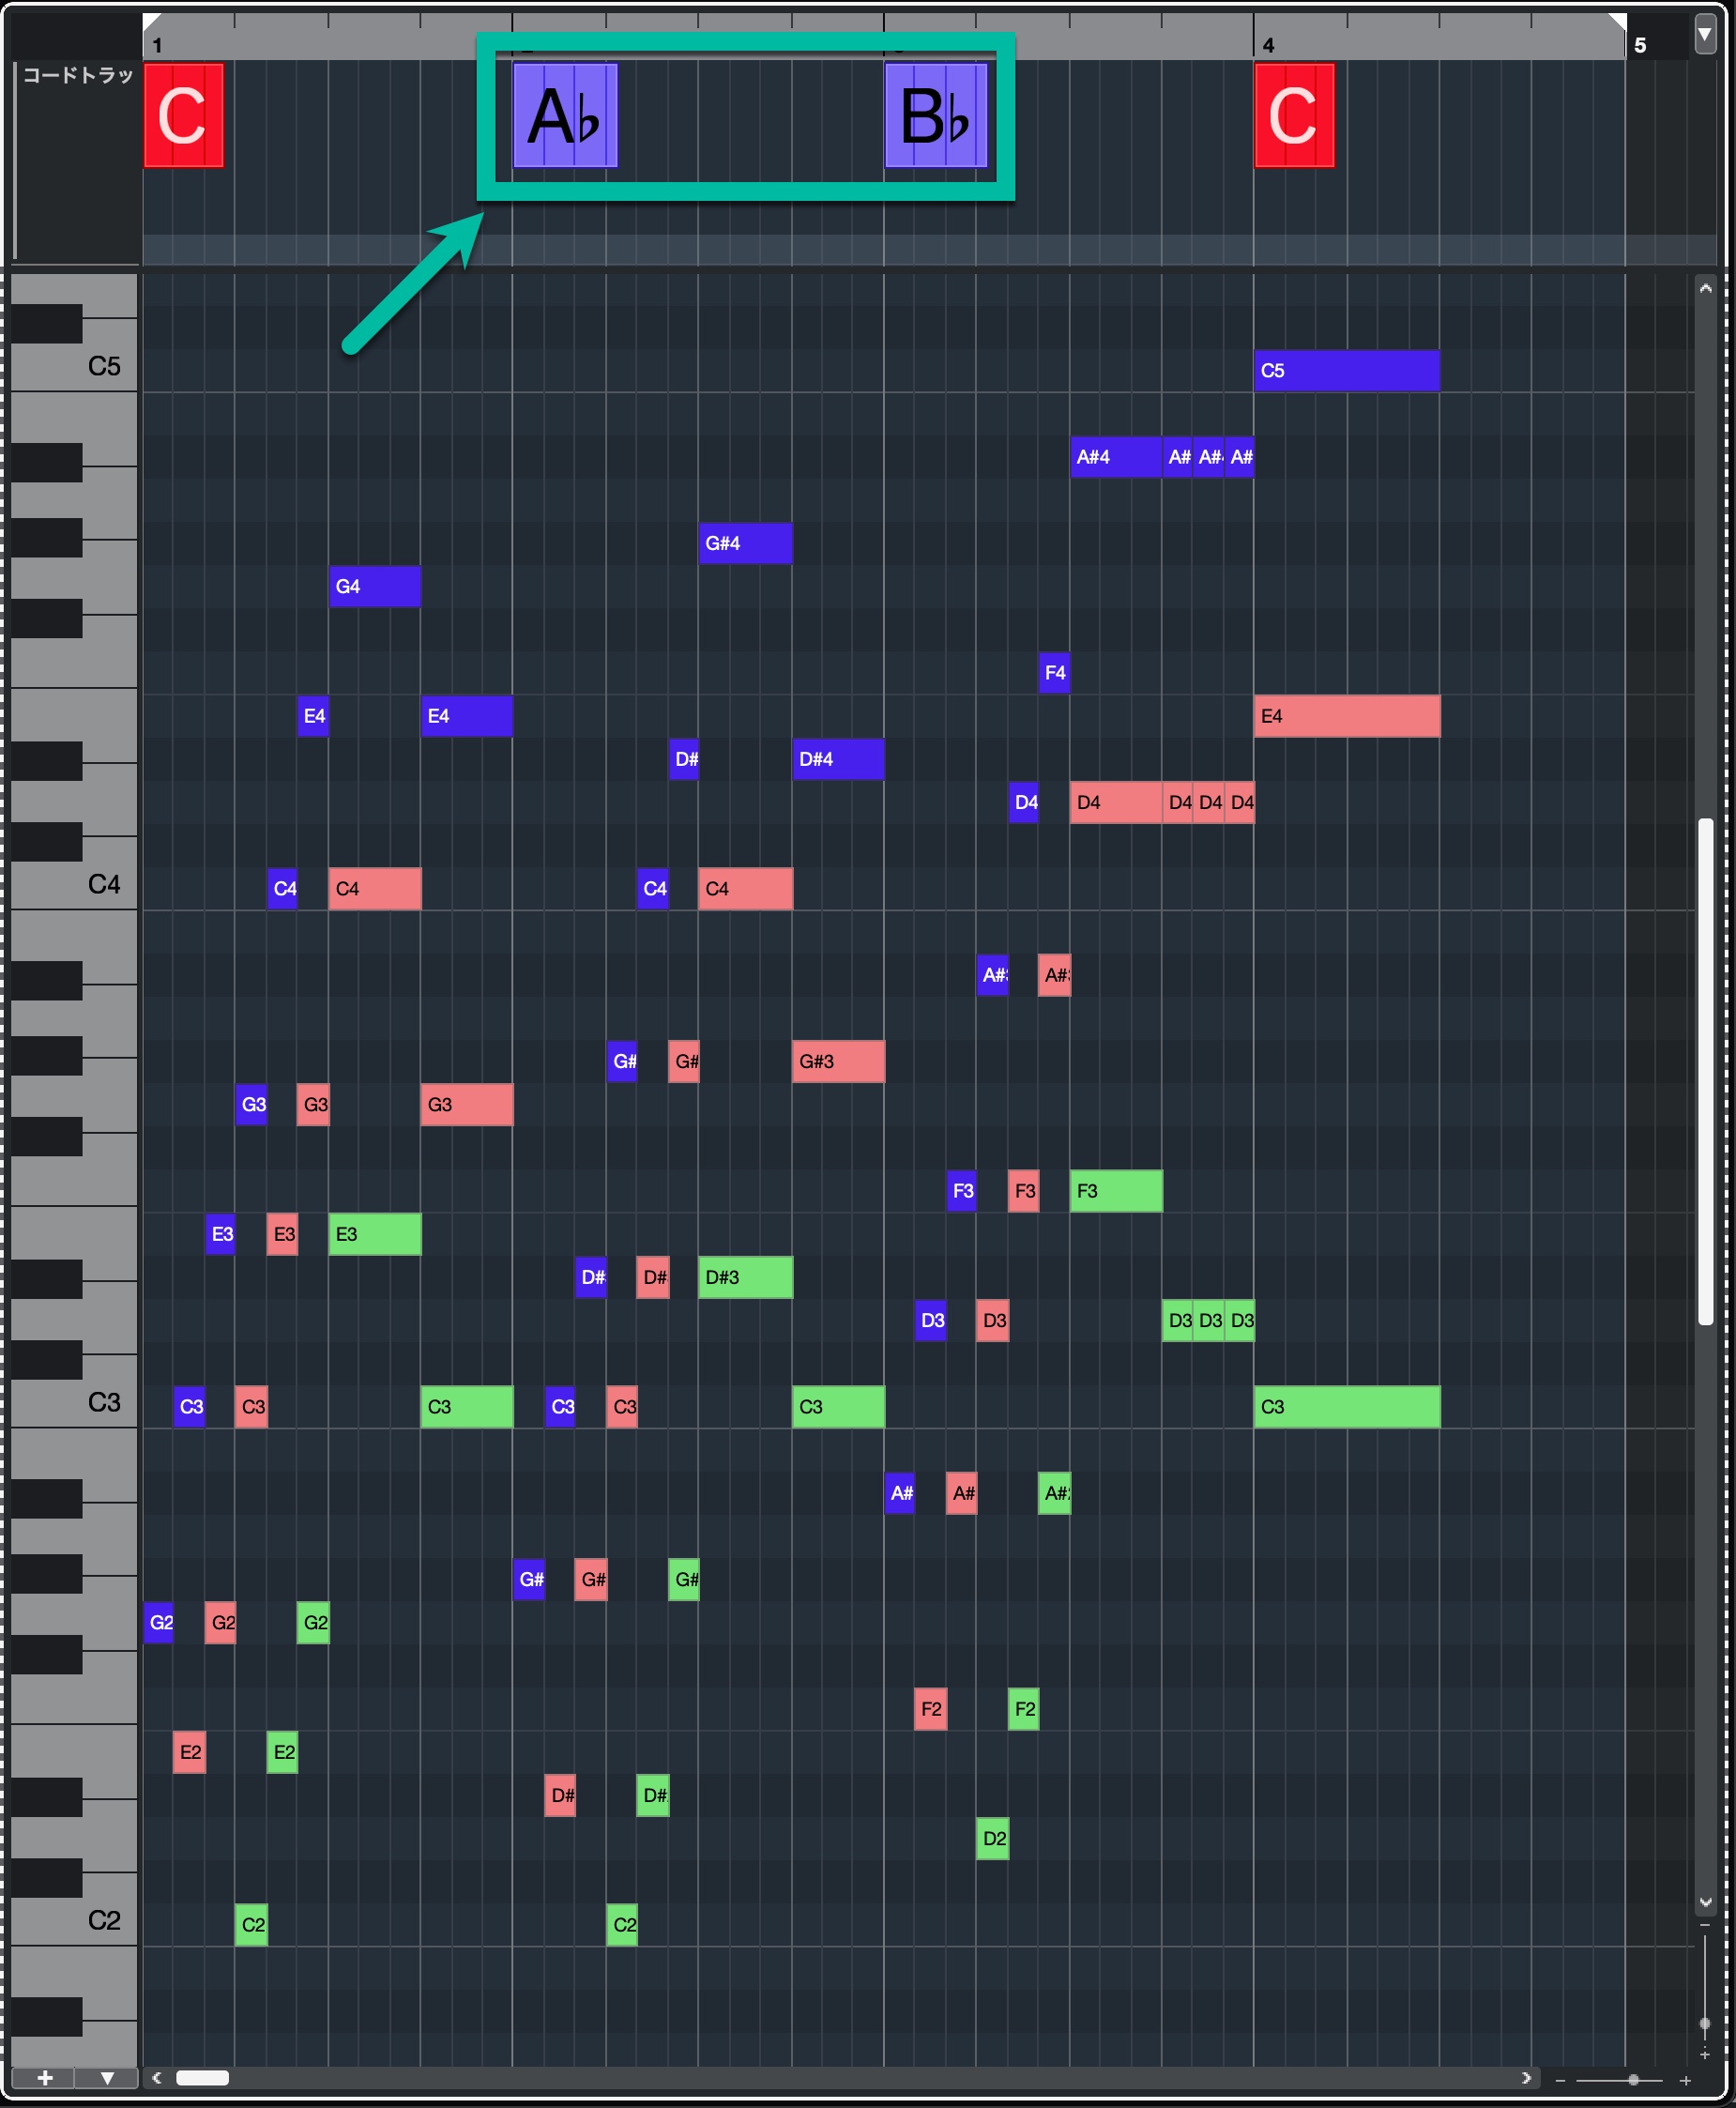Select the blue G#4 note
Viewport: 1736px width, 2108px height.
coord(745,543)
